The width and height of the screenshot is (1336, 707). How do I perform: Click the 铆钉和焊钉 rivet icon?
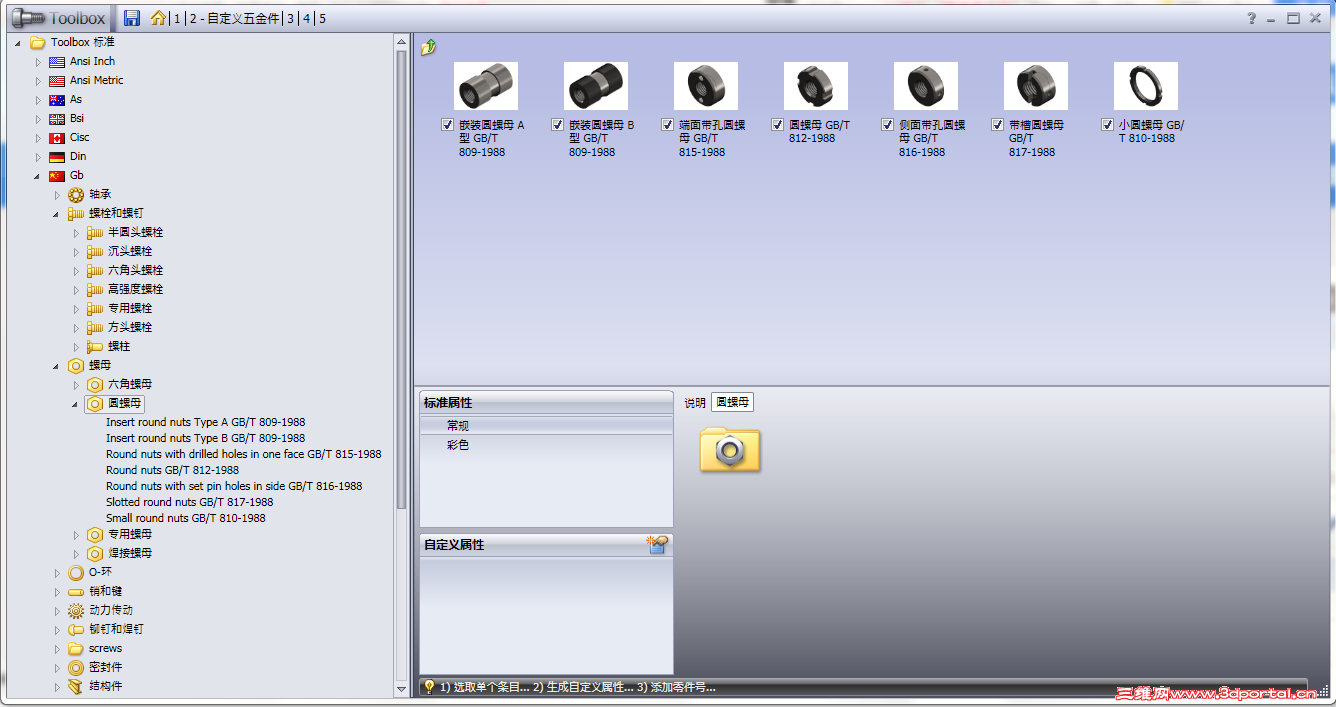[76, 629]
